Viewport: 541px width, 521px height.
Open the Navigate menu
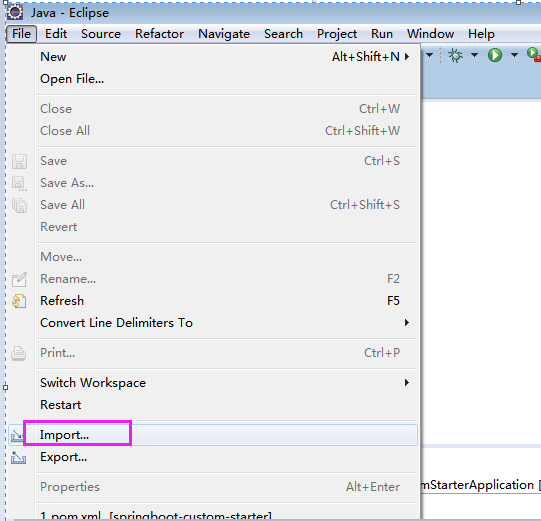[x=224, y=34]
